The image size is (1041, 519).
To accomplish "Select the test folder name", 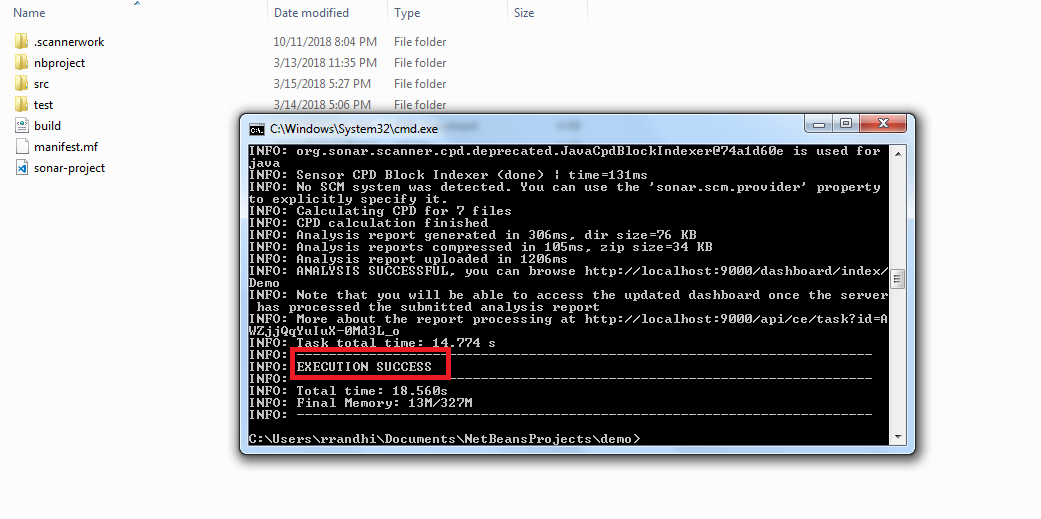I will point(43,105).
